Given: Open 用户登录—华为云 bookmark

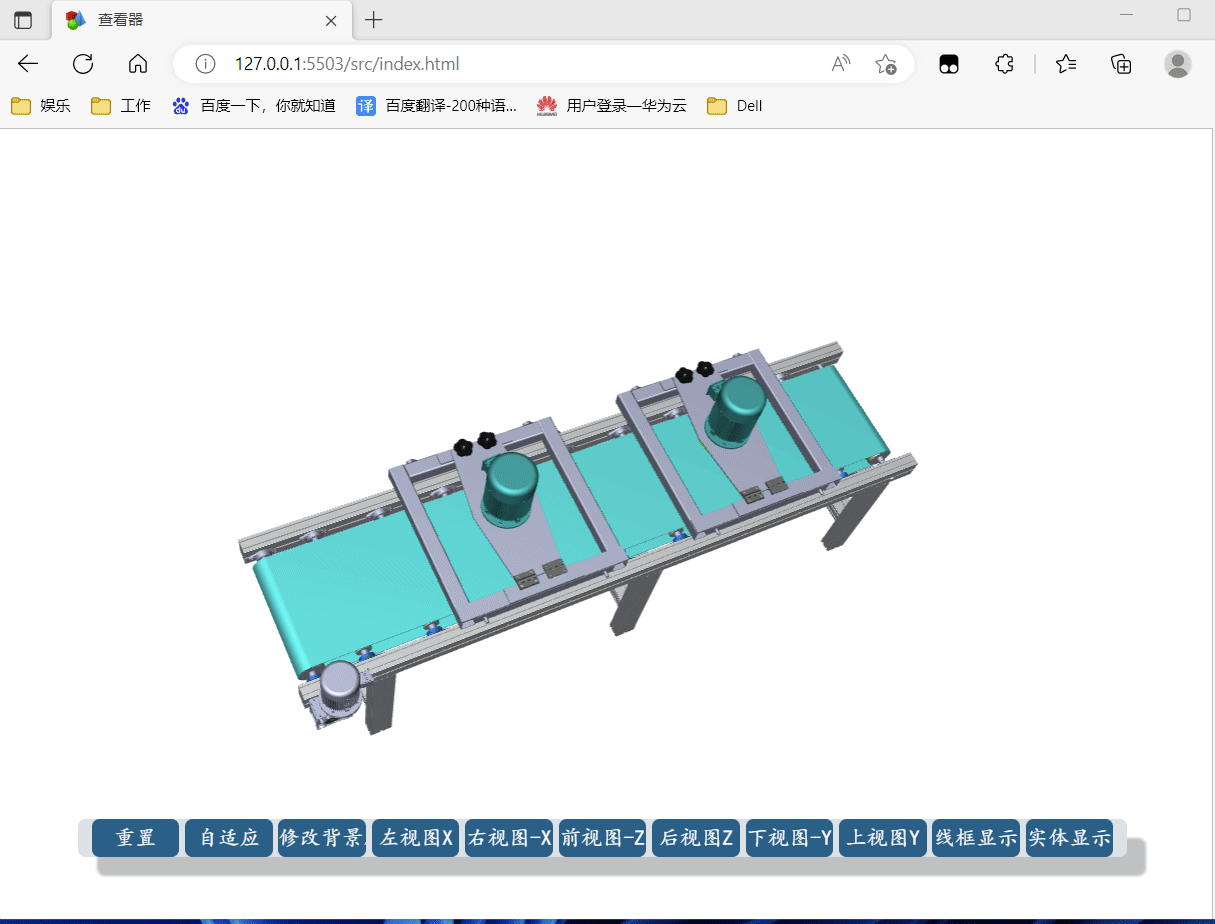Looking at the screenshot, I should [612, 105].
